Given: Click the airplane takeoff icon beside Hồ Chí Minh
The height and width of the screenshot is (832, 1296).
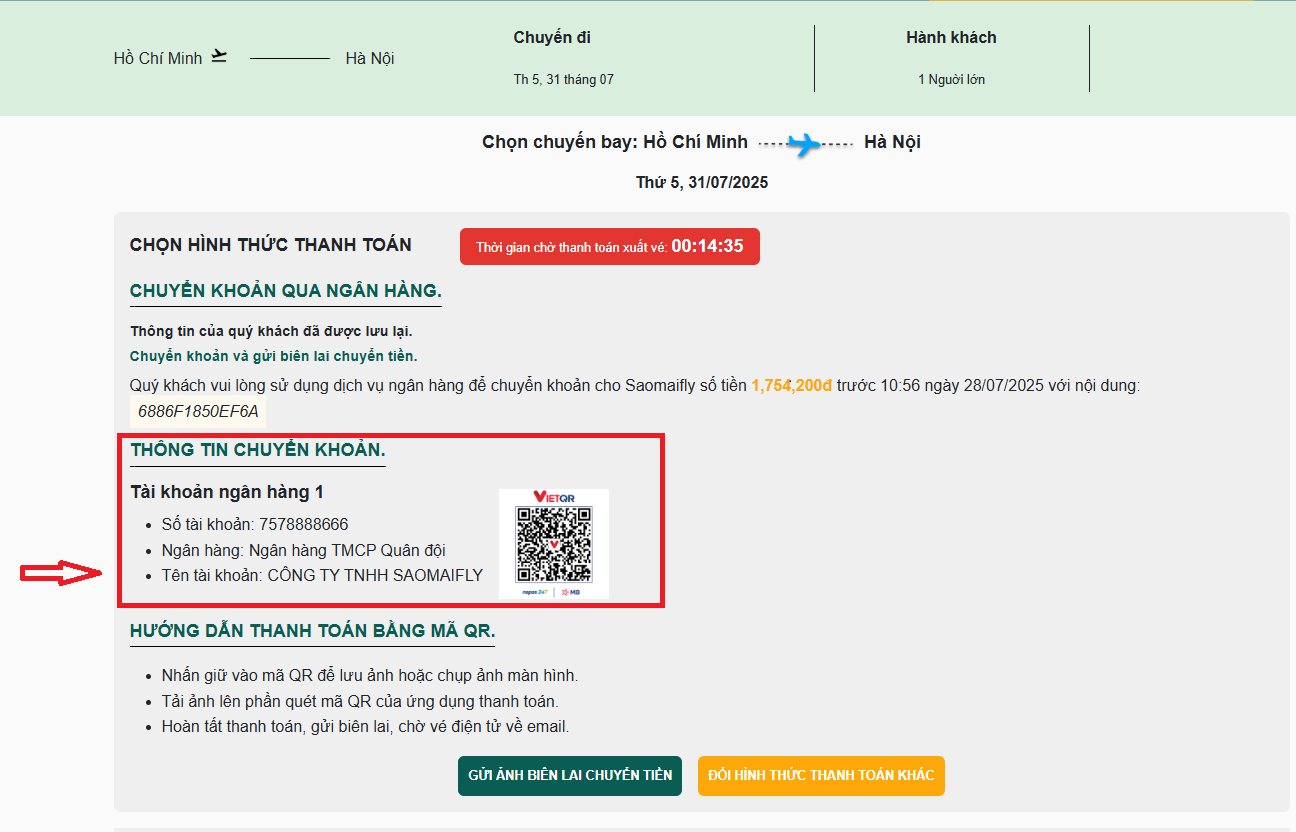Looking at the screenshot, I should click(220, 57).
